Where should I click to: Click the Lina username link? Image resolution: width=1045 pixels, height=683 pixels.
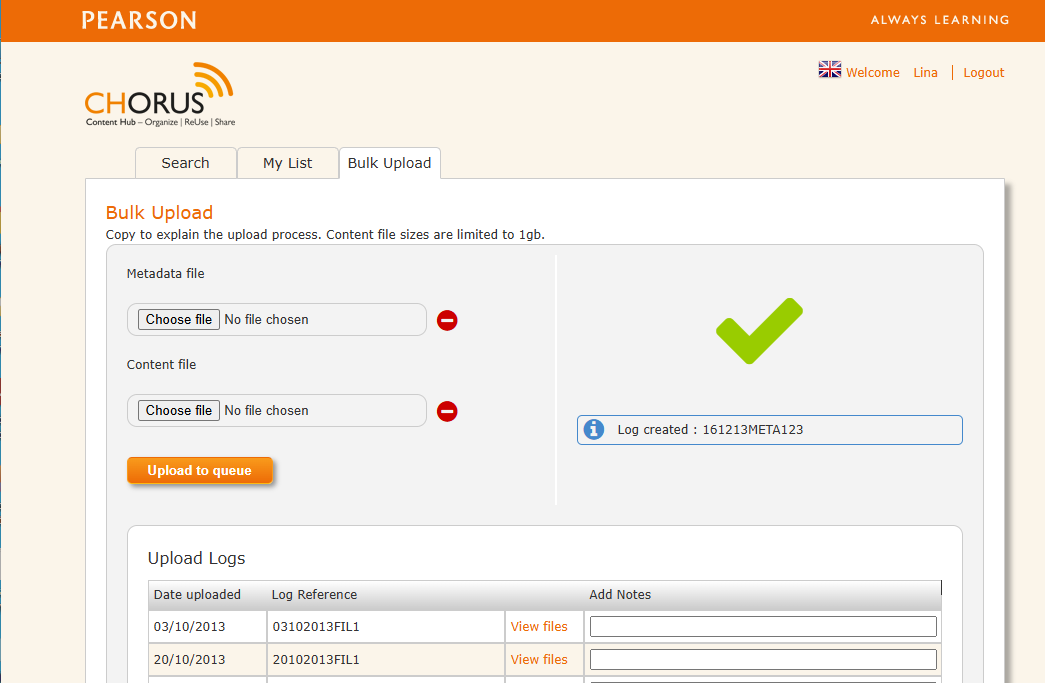point(926,73)
